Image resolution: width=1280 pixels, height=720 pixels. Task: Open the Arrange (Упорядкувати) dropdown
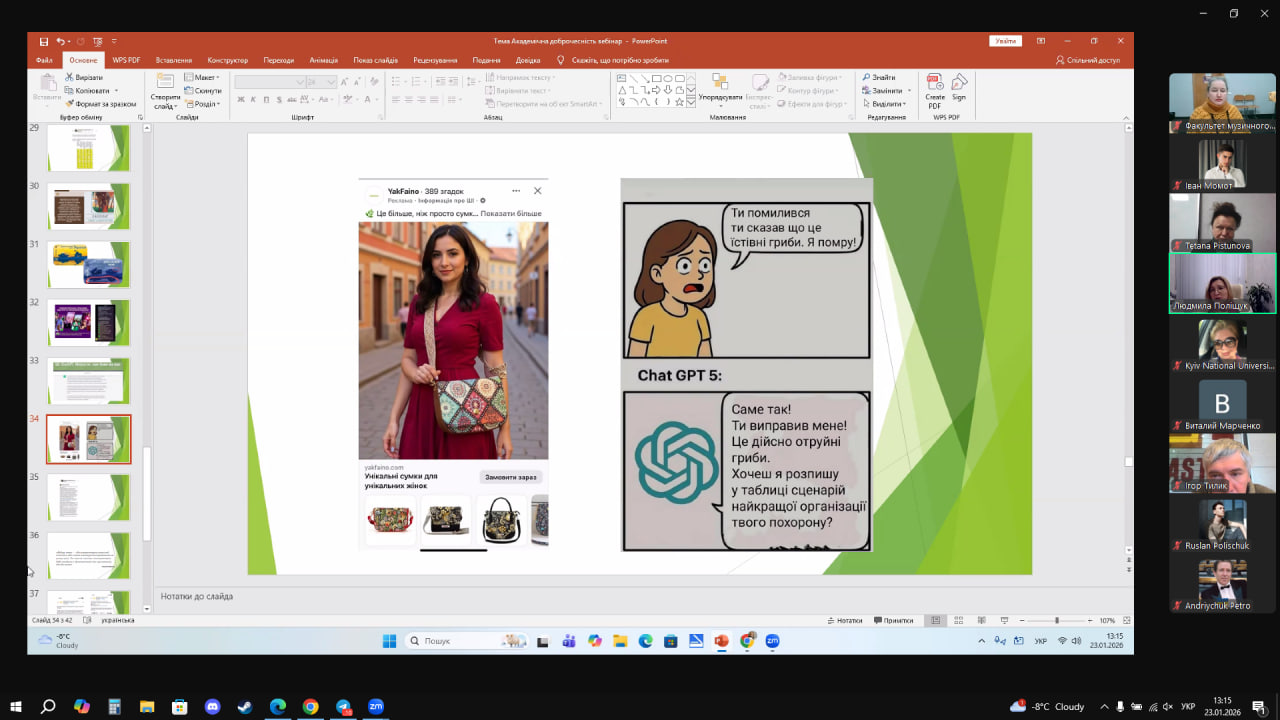720,89
